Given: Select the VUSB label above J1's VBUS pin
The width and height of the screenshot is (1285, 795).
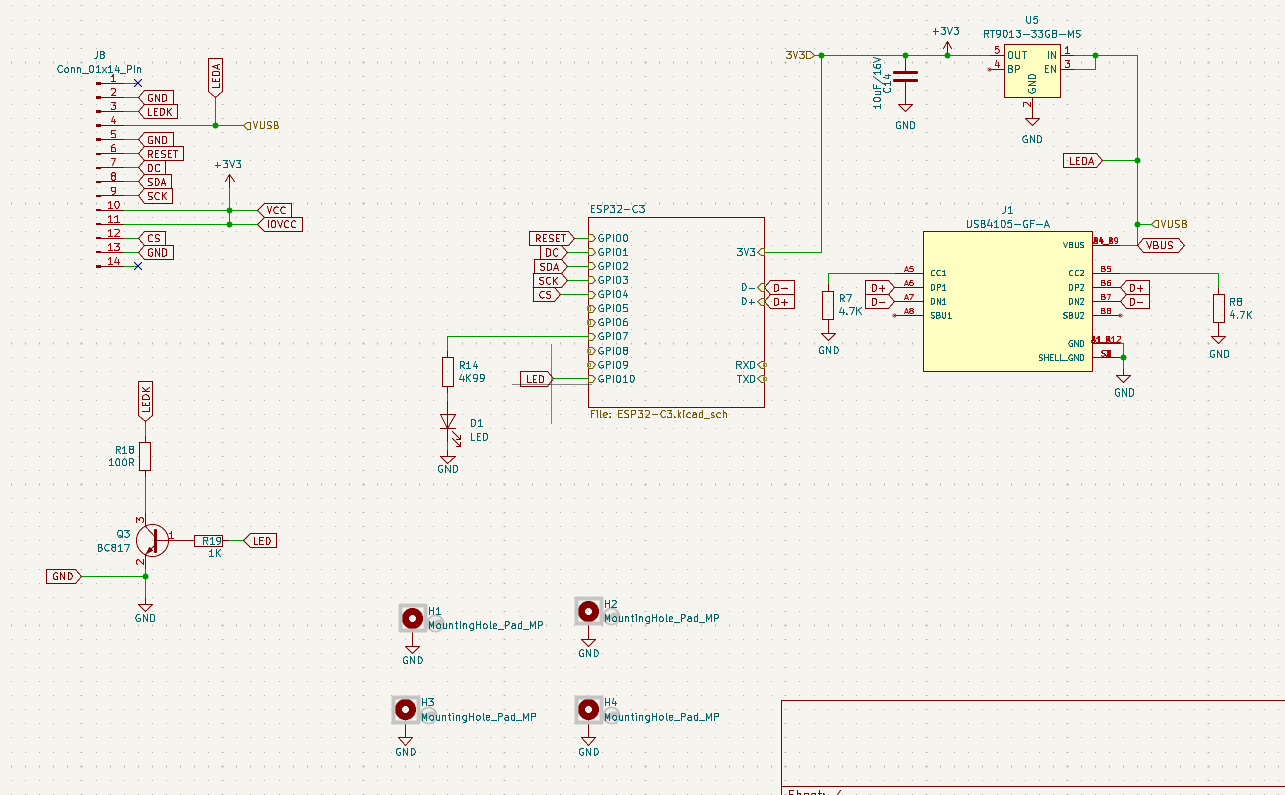Looking at the screenshot, I should pyautogui.click(x=1170, y=224).
